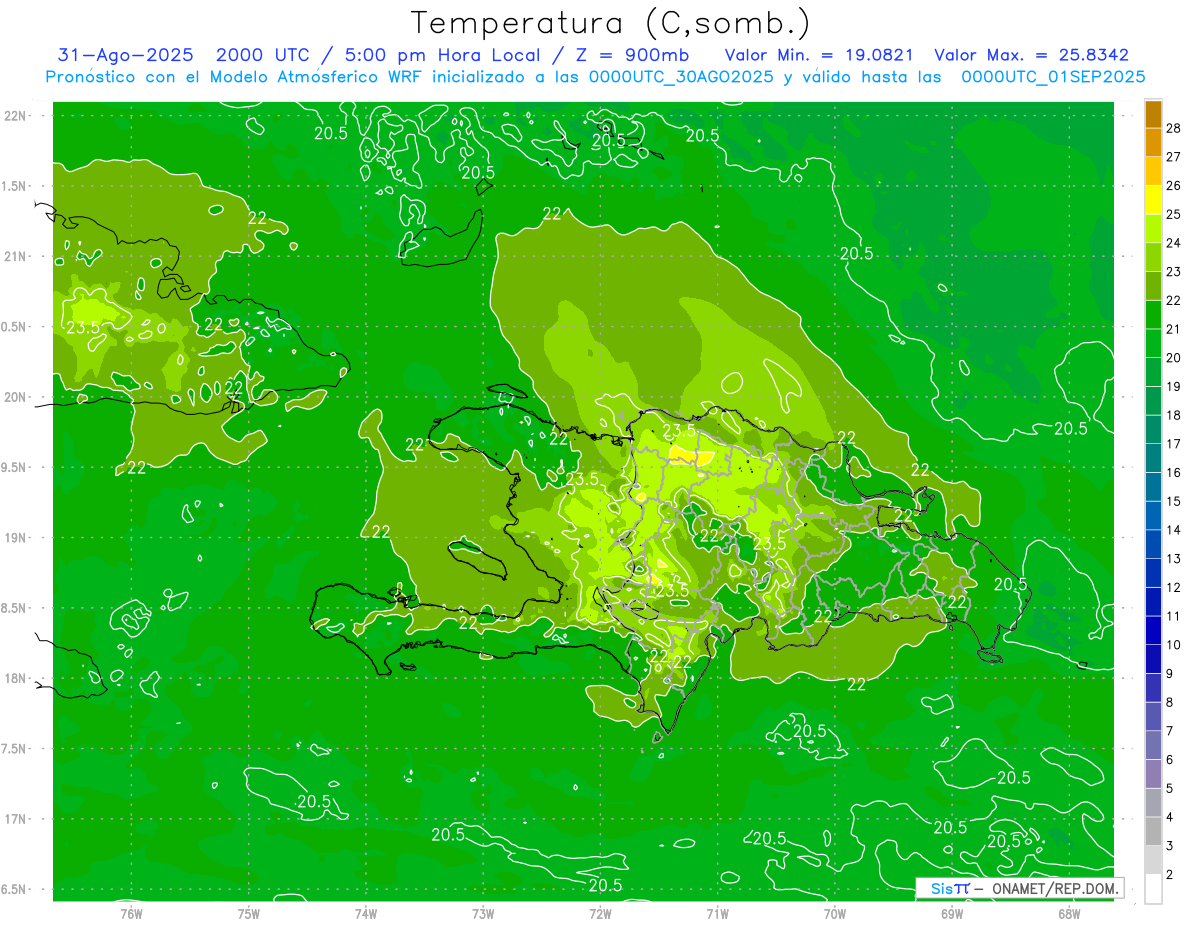This screenshot has width=1200, height=927.
Task: Select the valid-until stamp "0000UTC_01SEP2025"
Action: (1053, 77)
